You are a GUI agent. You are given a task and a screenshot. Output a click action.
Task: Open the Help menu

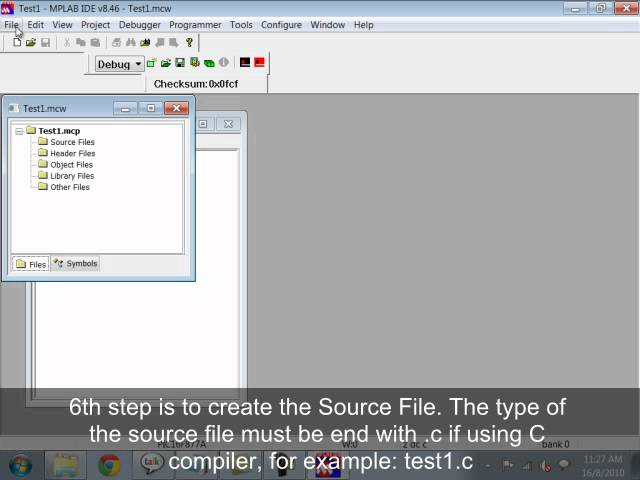click(364, 25)
